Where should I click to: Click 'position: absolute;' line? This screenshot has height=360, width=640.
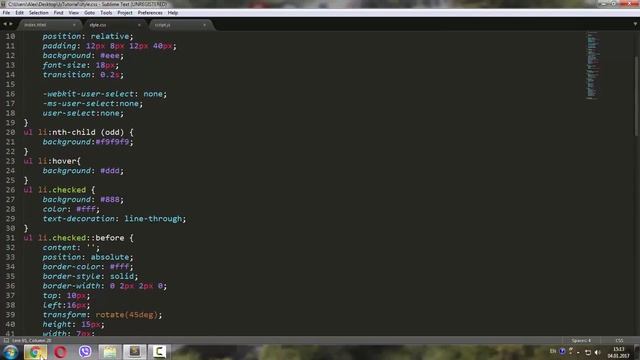(88, 257)
